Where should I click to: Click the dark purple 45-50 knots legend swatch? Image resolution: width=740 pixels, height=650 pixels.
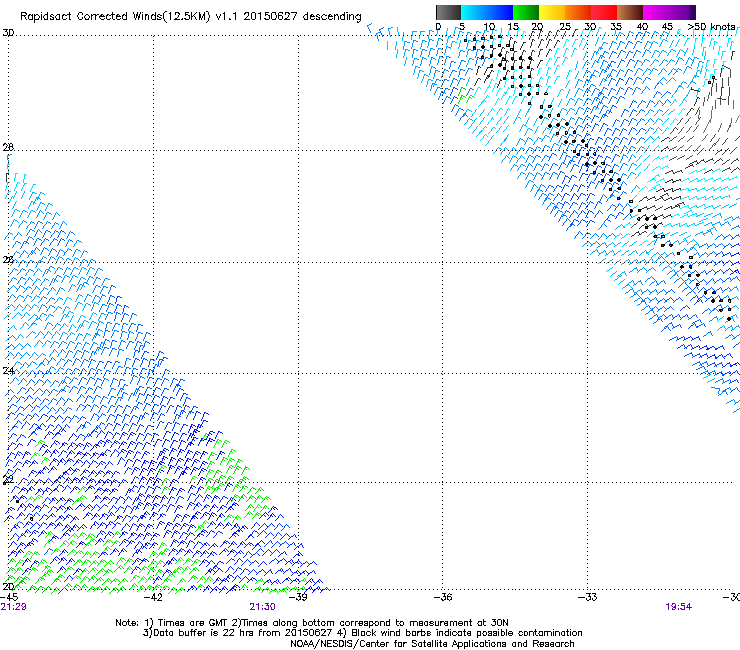click(x=682, y=12)
